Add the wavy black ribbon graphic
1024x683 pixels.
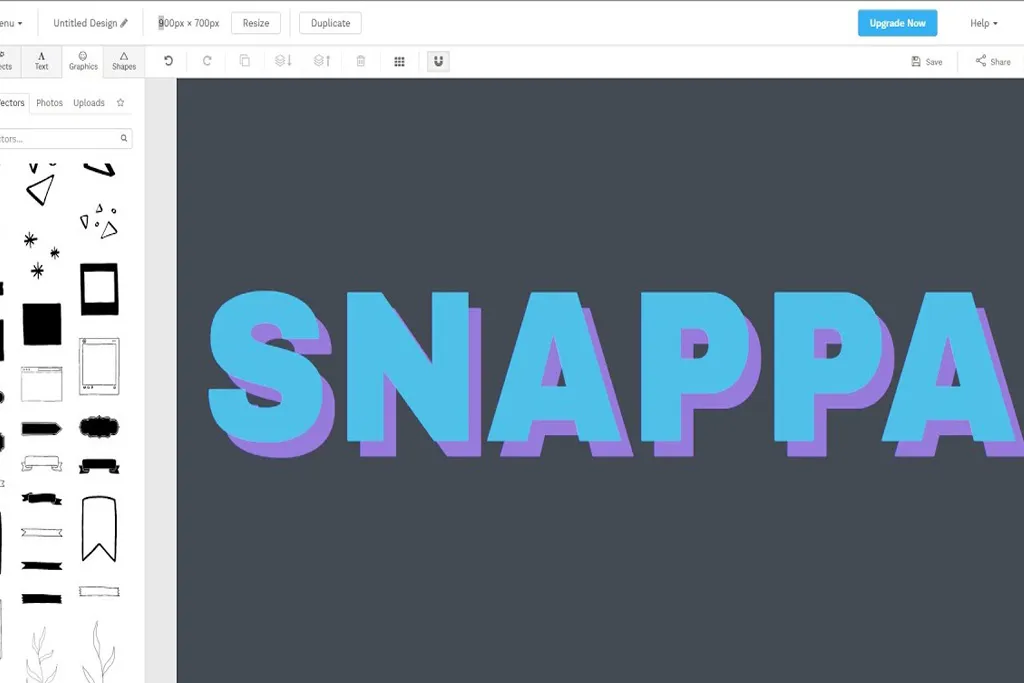coord(42,499)
